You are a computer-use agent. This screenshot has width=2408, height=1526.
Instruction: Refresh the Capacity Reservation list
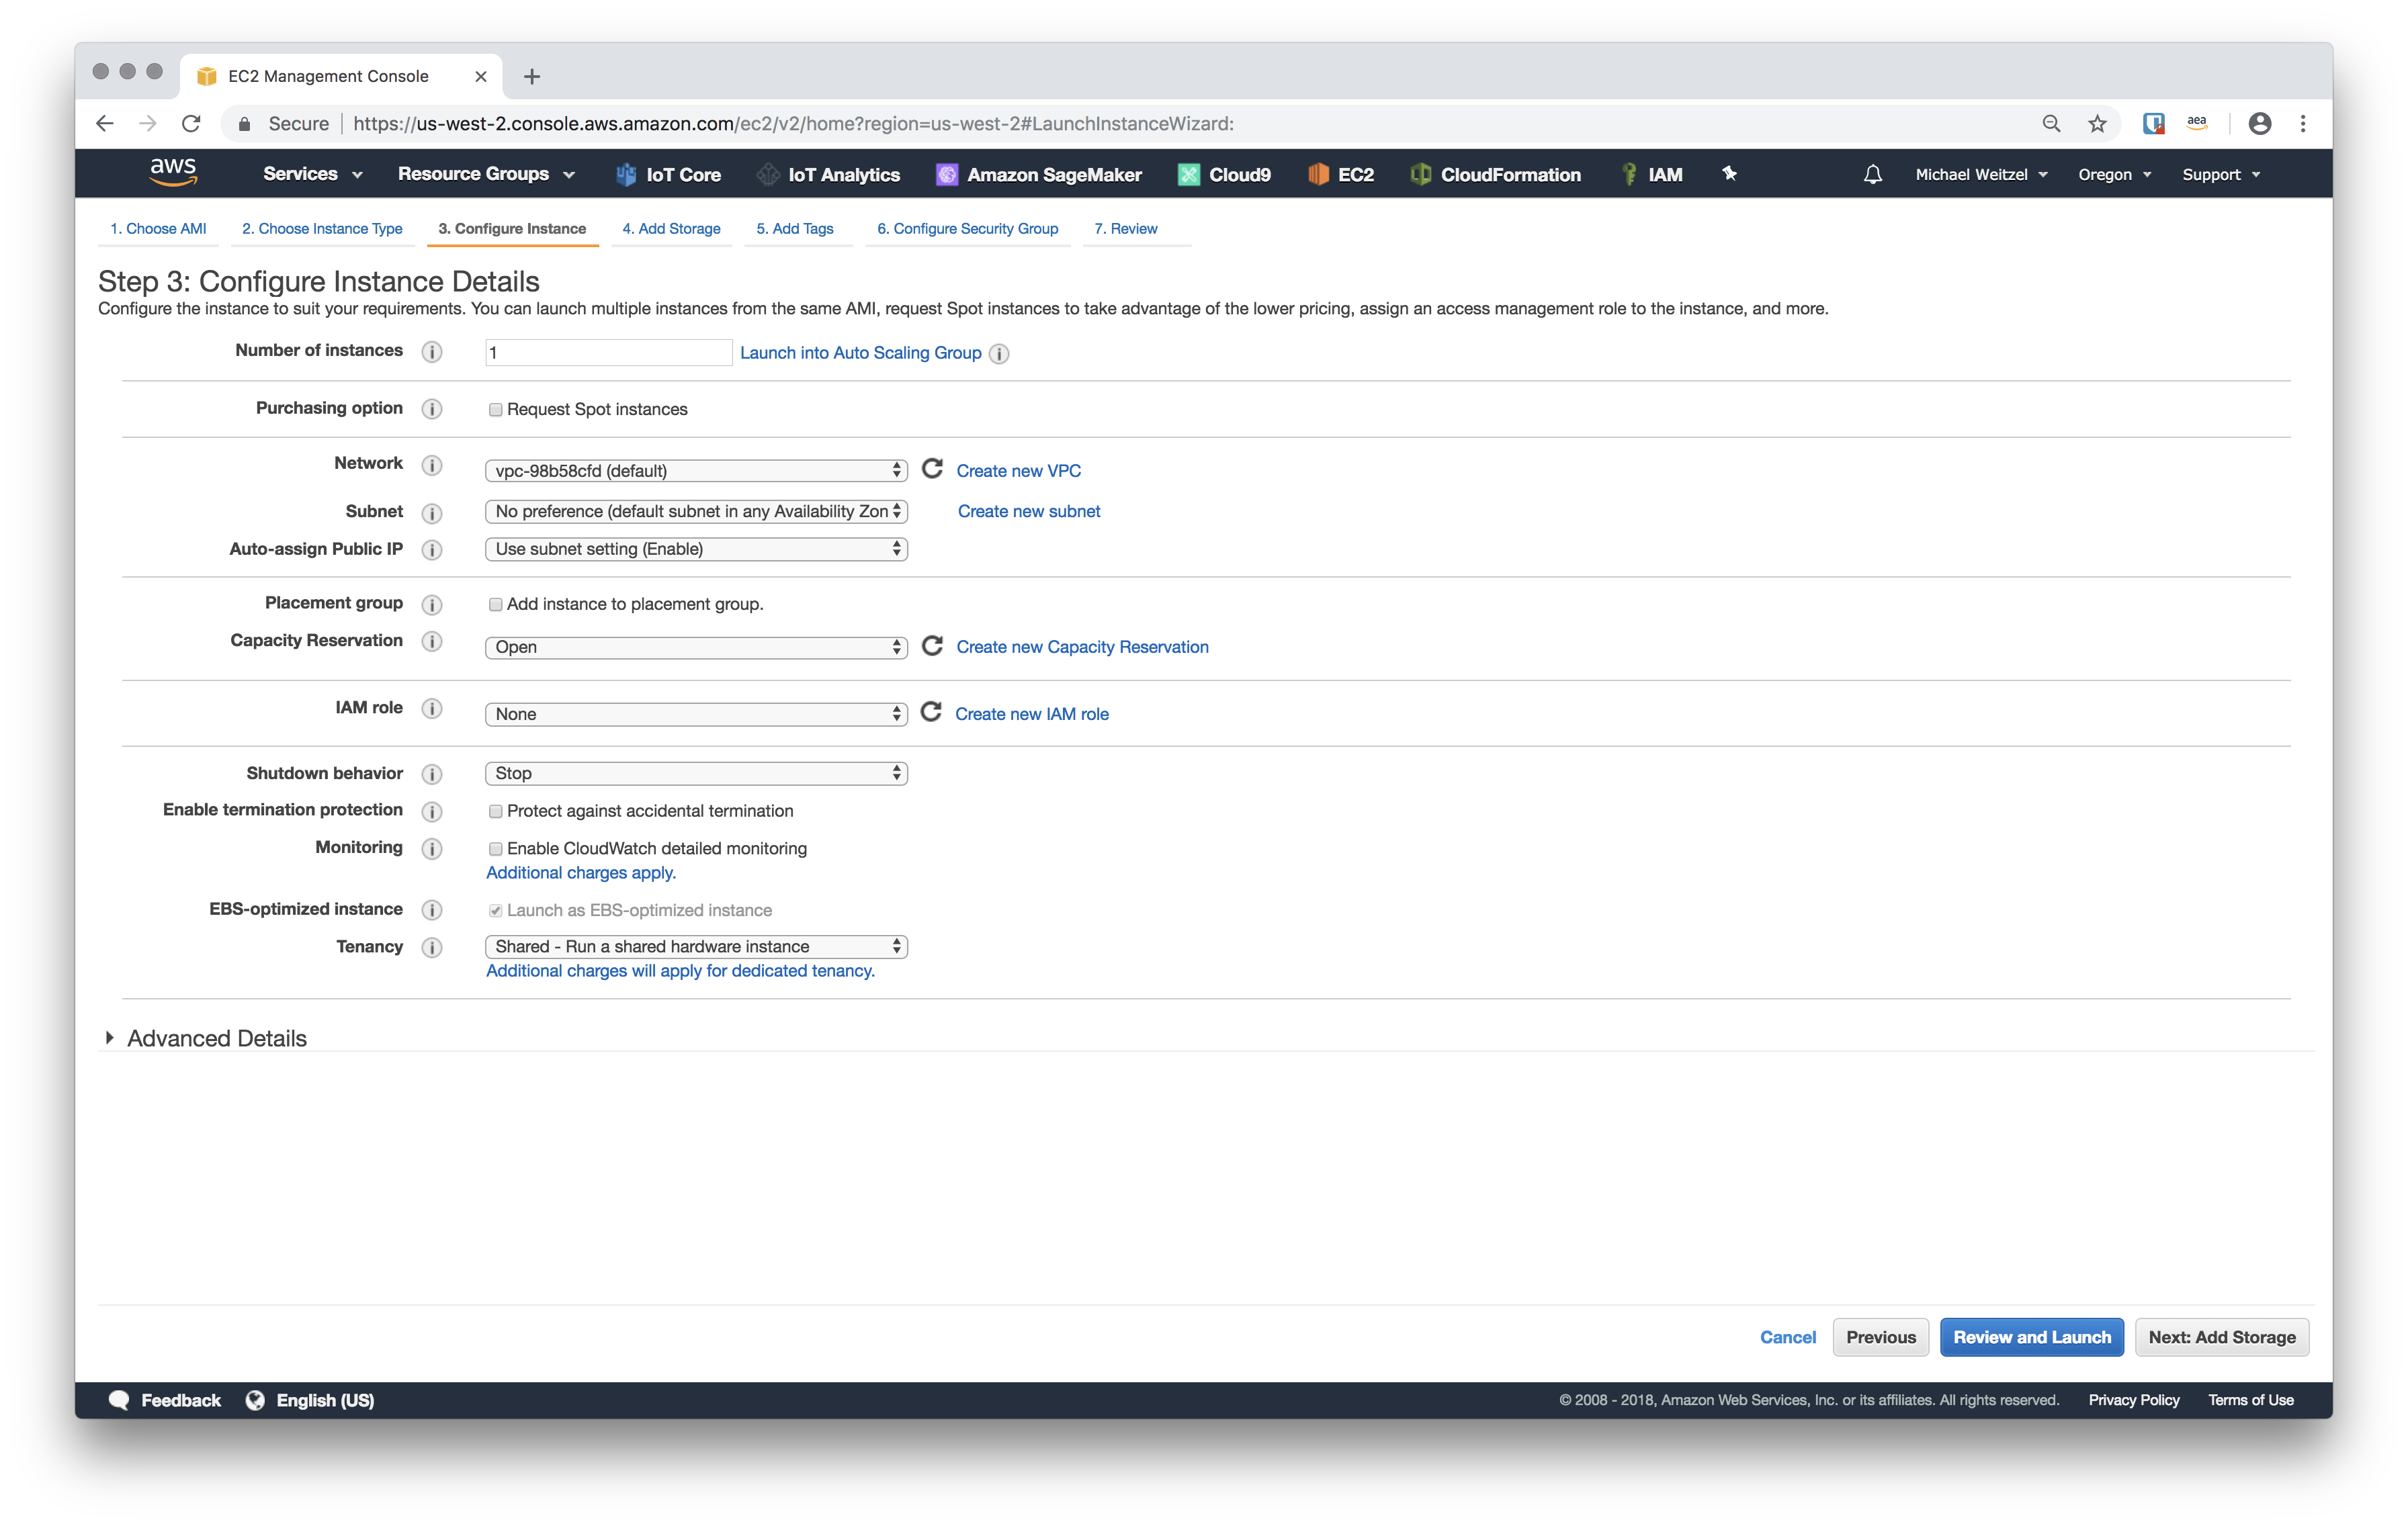[x=932, y=646]
